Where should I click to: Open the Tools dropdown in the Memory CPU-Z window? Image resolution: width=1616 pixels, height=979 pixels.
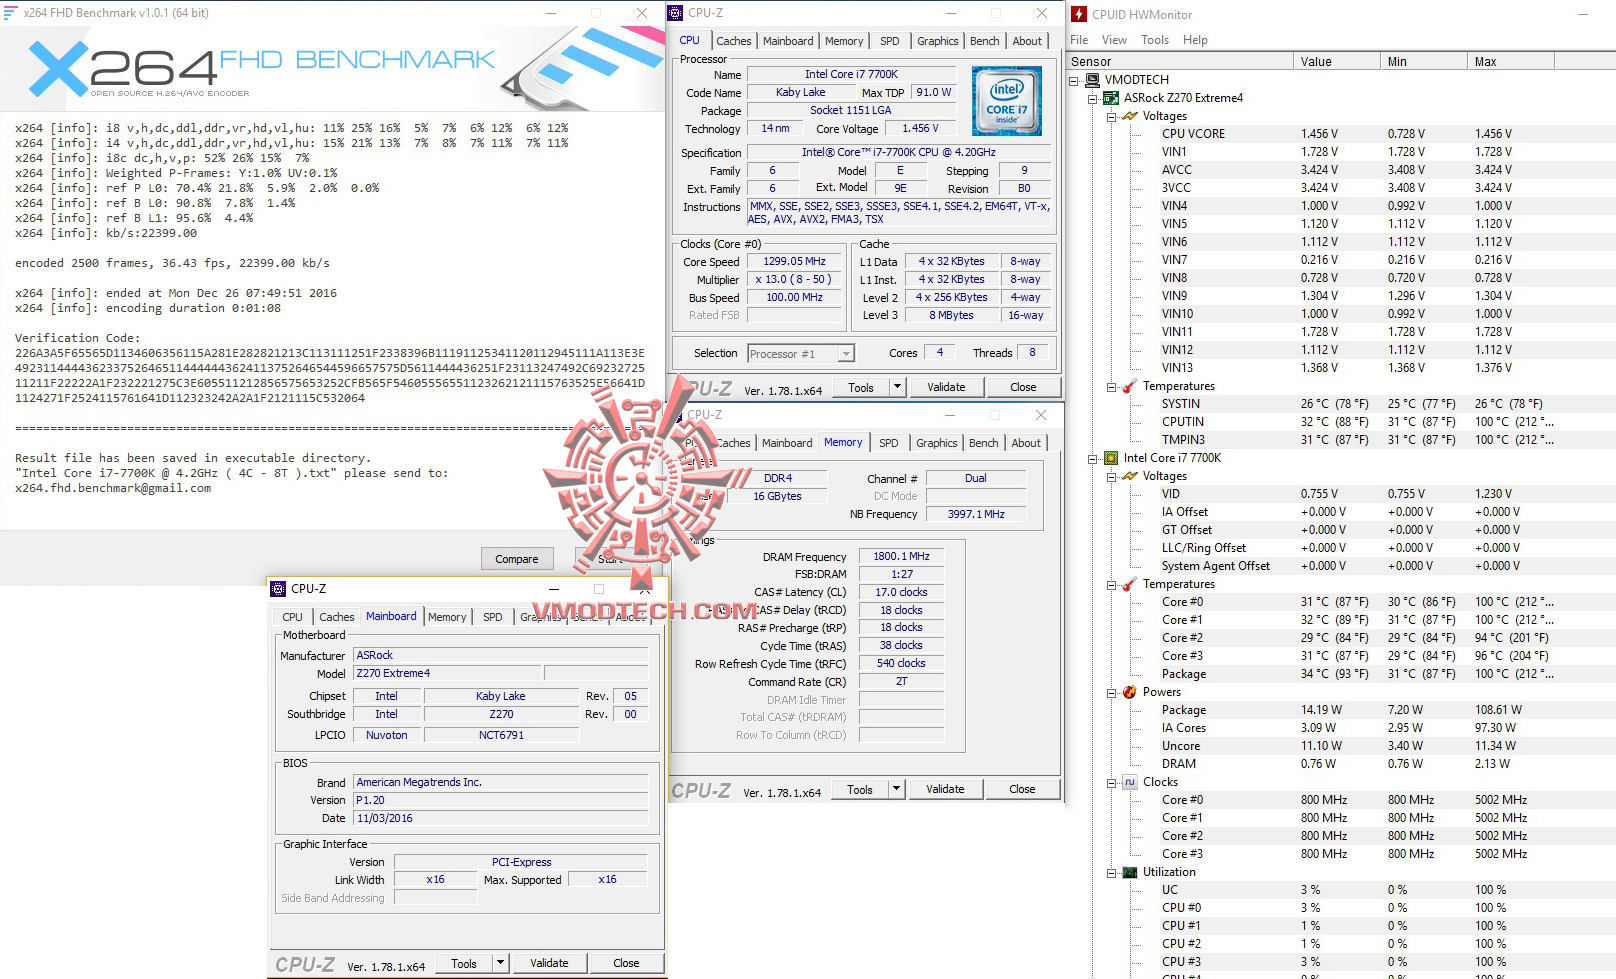point(896,789)
